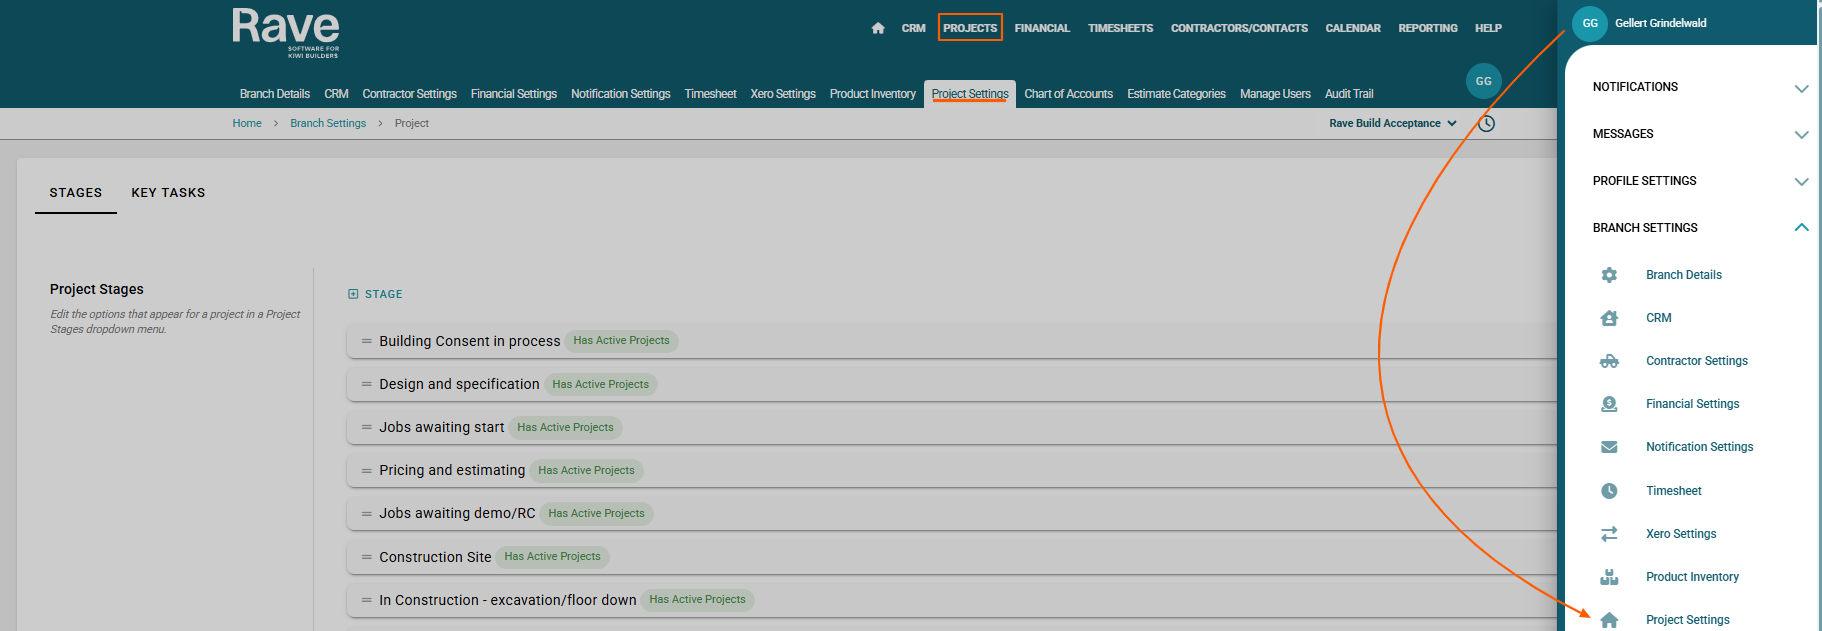Go to the Home icon in top navigation
Viewport: 1822px width, 631px height.
coord(878,28)
